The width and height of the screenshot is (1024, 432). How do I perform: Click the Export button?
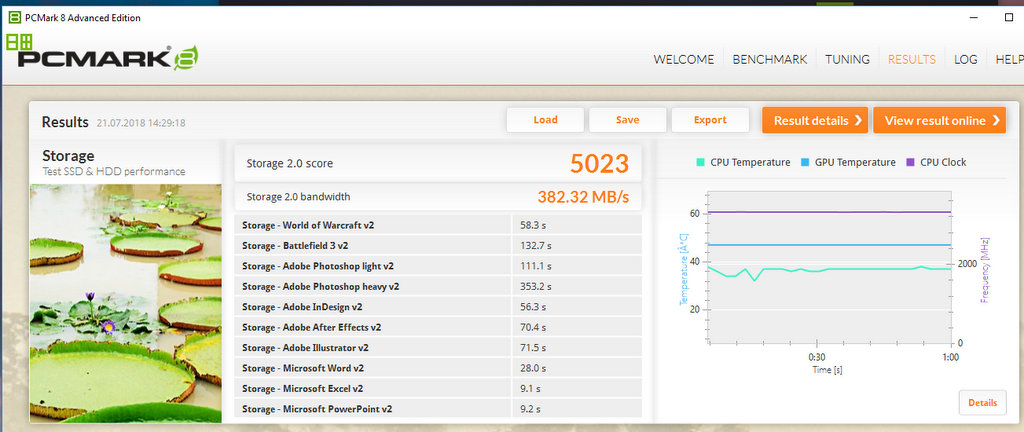(x=710, y=120)
